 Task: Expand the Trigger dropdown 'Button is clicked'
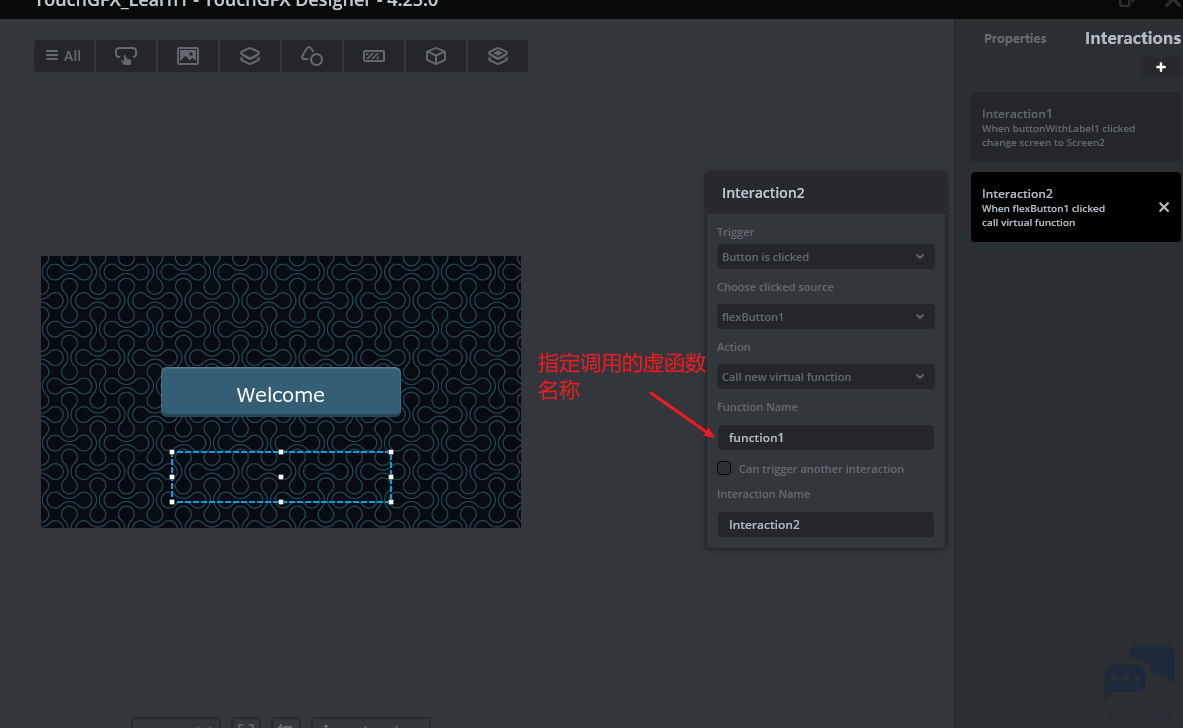click(825, 257)
